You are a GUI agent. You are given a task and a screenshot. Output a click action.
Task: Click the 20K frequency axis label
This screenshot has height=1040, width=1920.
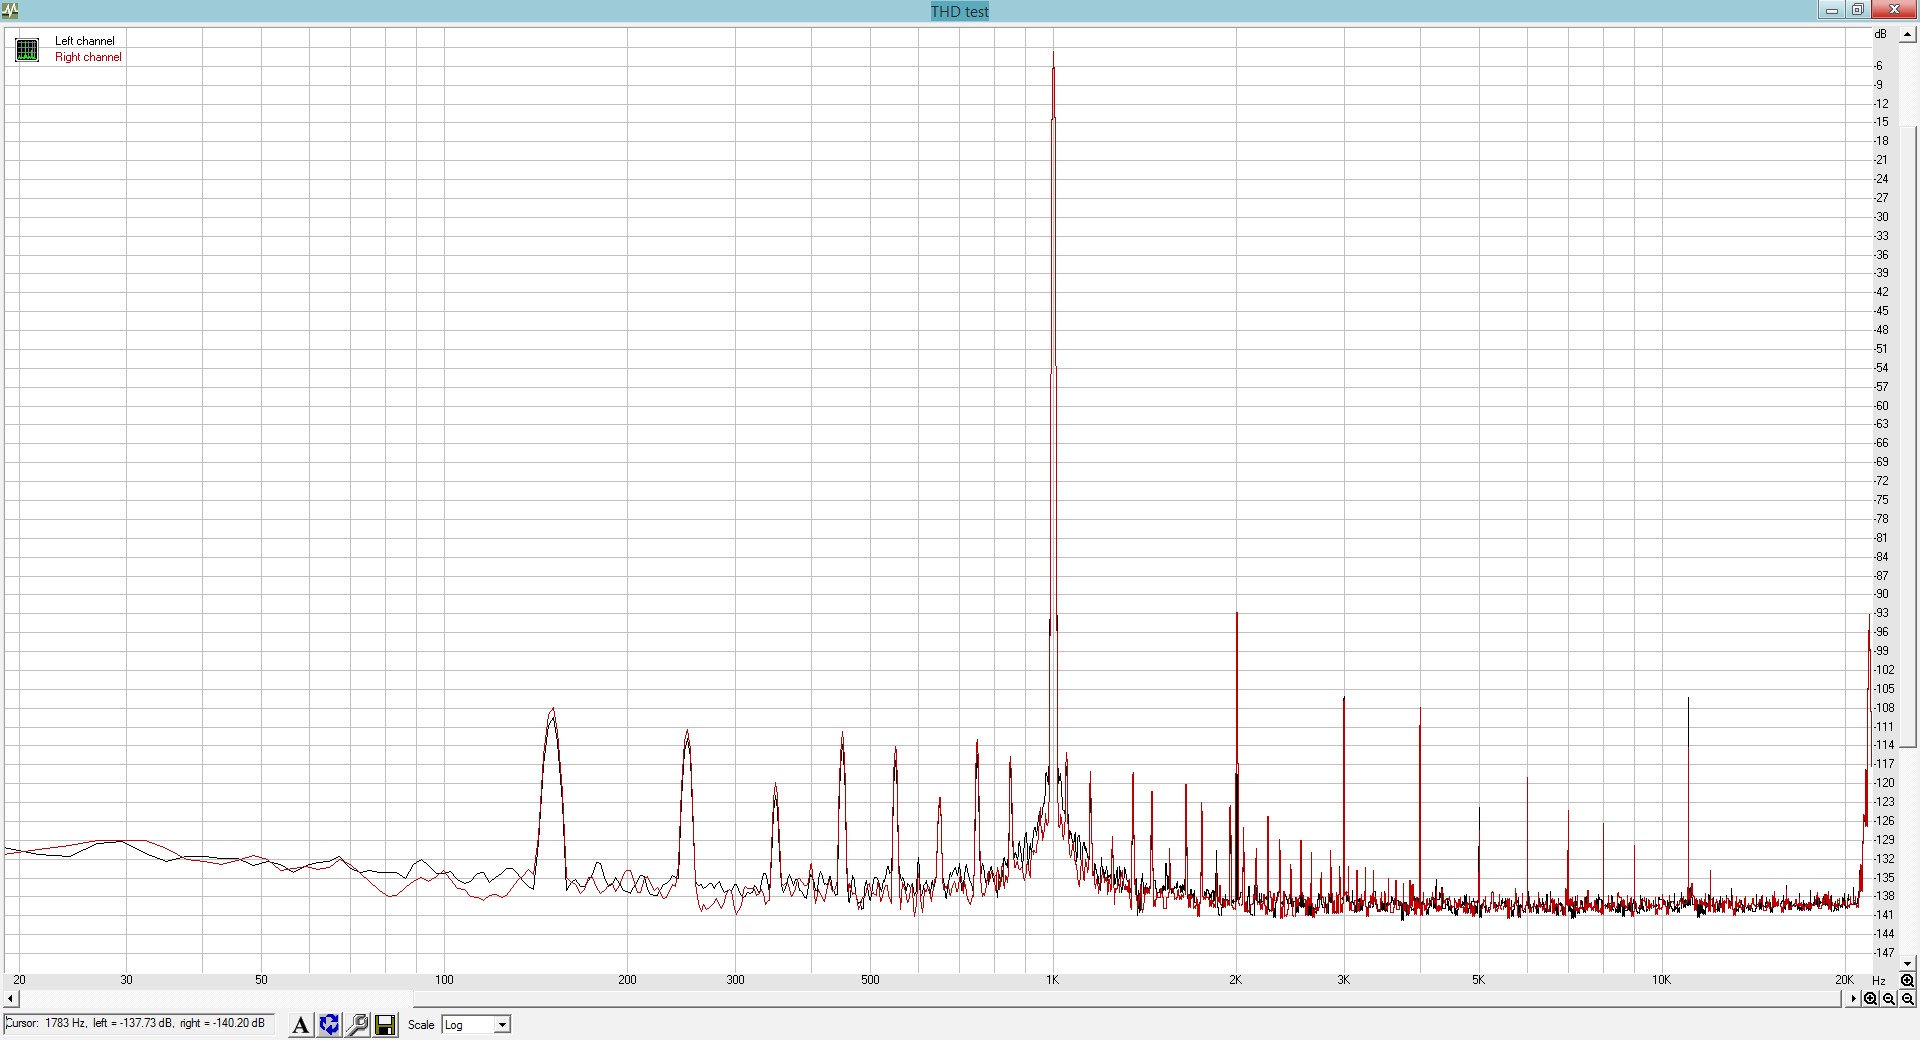pyautogui.click(x=1844, y=980)
